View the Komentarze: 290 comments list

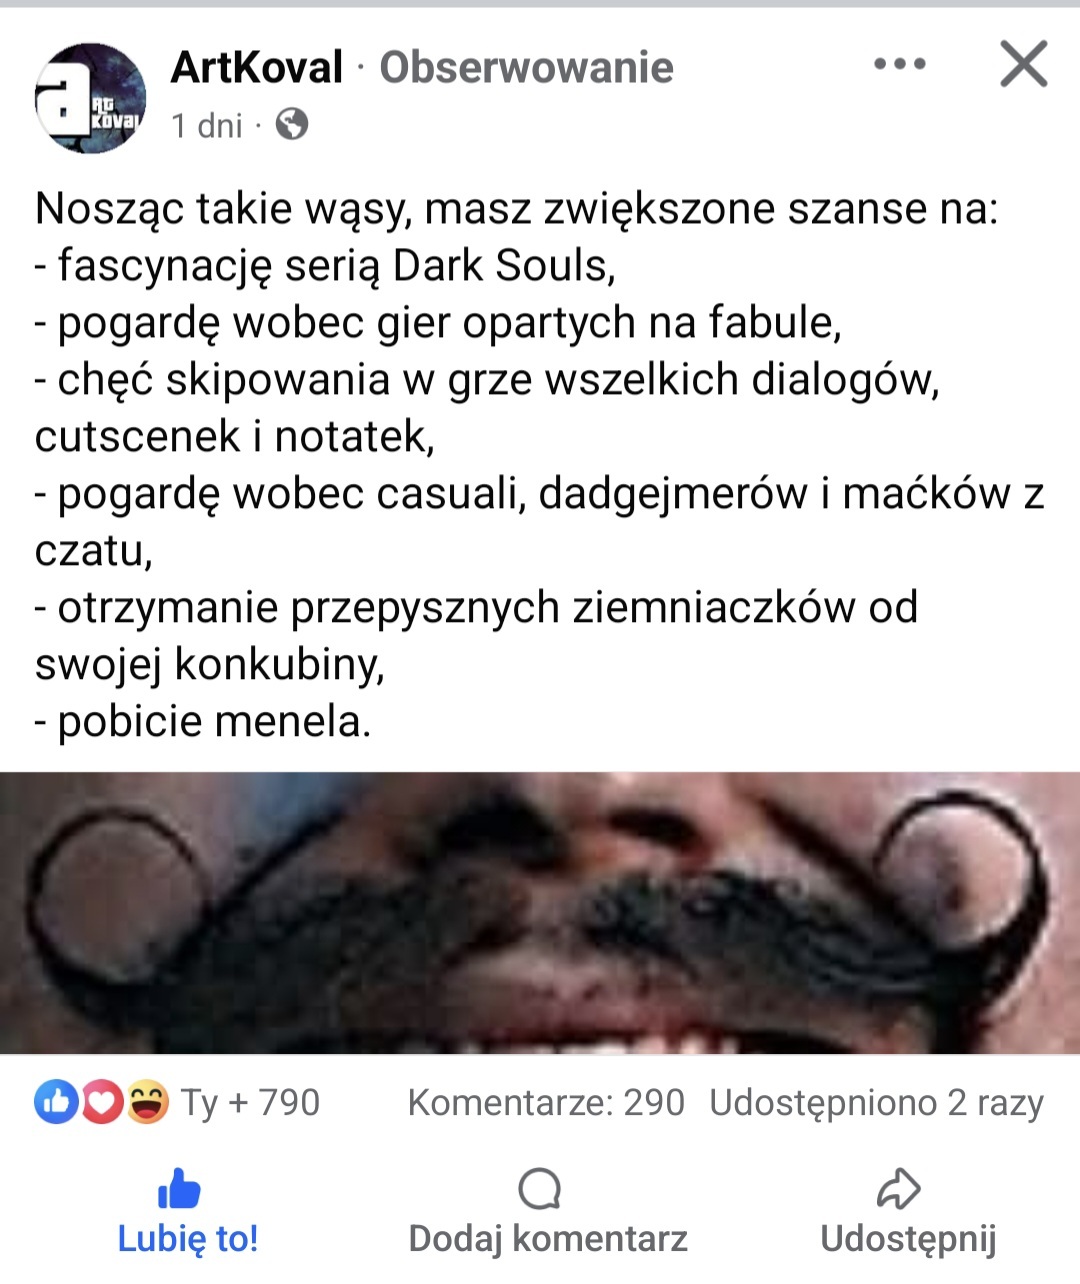click(x=546, y=1103)
